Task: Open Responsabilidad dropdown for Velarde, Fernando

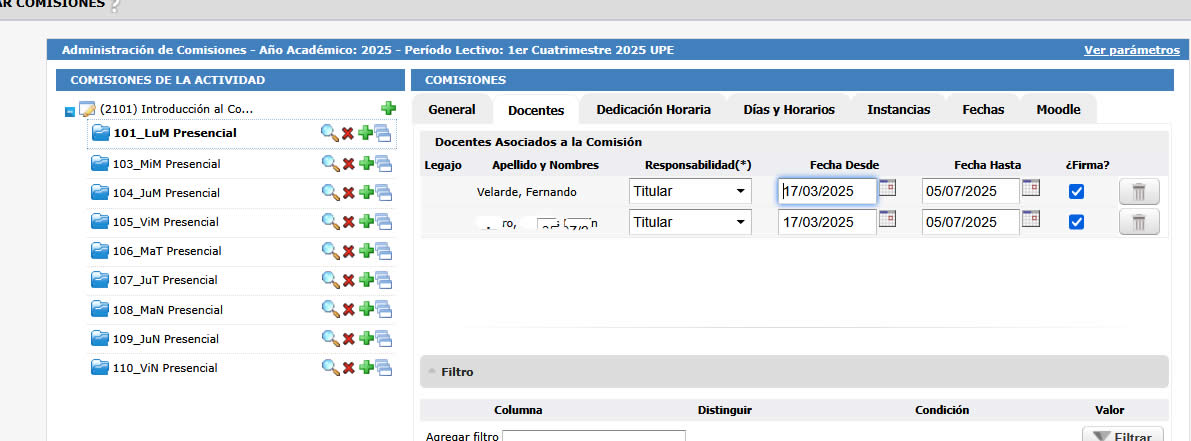Action: coord(690,192)
